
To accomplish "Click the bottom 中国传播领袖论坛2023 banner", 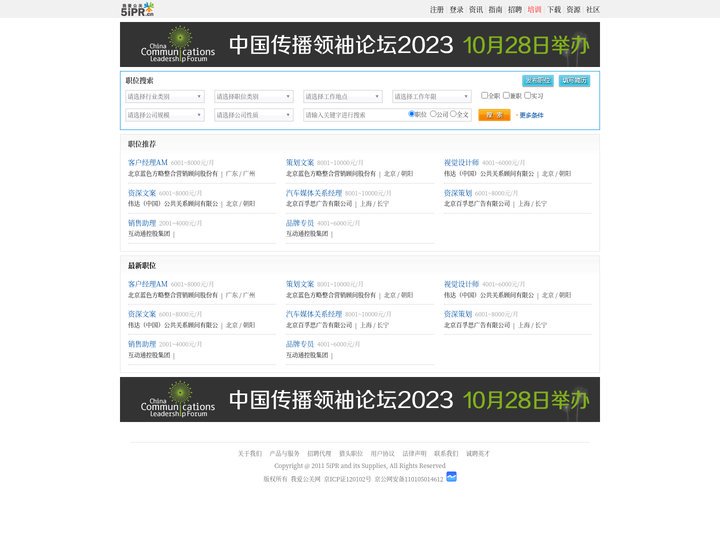I will [x=360, y=399].
